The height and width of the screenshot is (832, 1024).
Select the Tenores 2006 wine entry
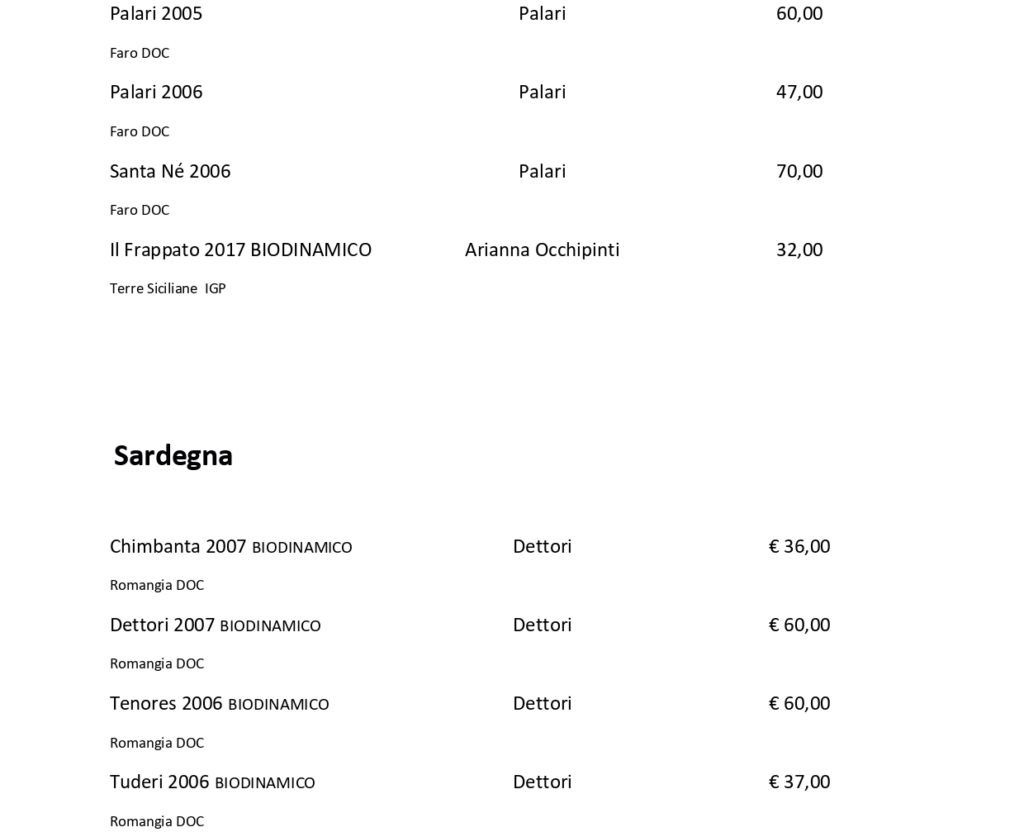[x=219, y=703]
